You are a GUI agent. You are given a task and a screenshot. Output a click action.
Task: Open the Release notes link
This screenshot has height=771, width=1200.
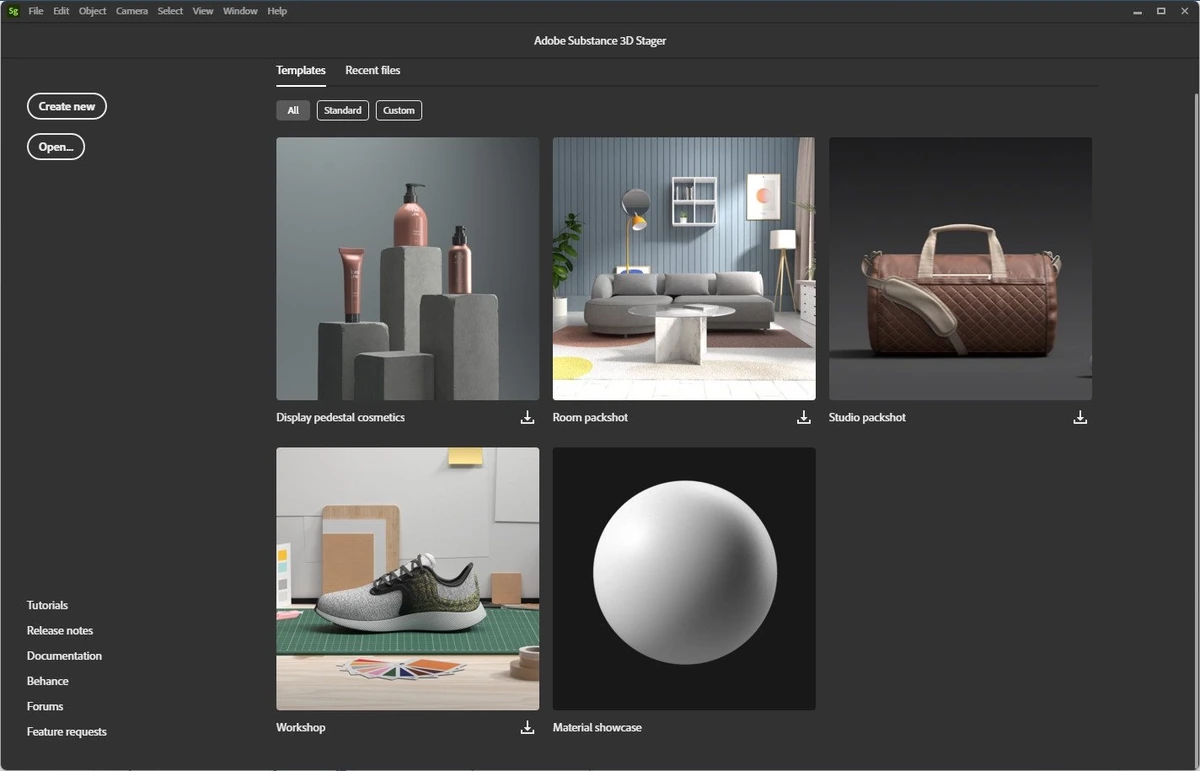[60, 631]
